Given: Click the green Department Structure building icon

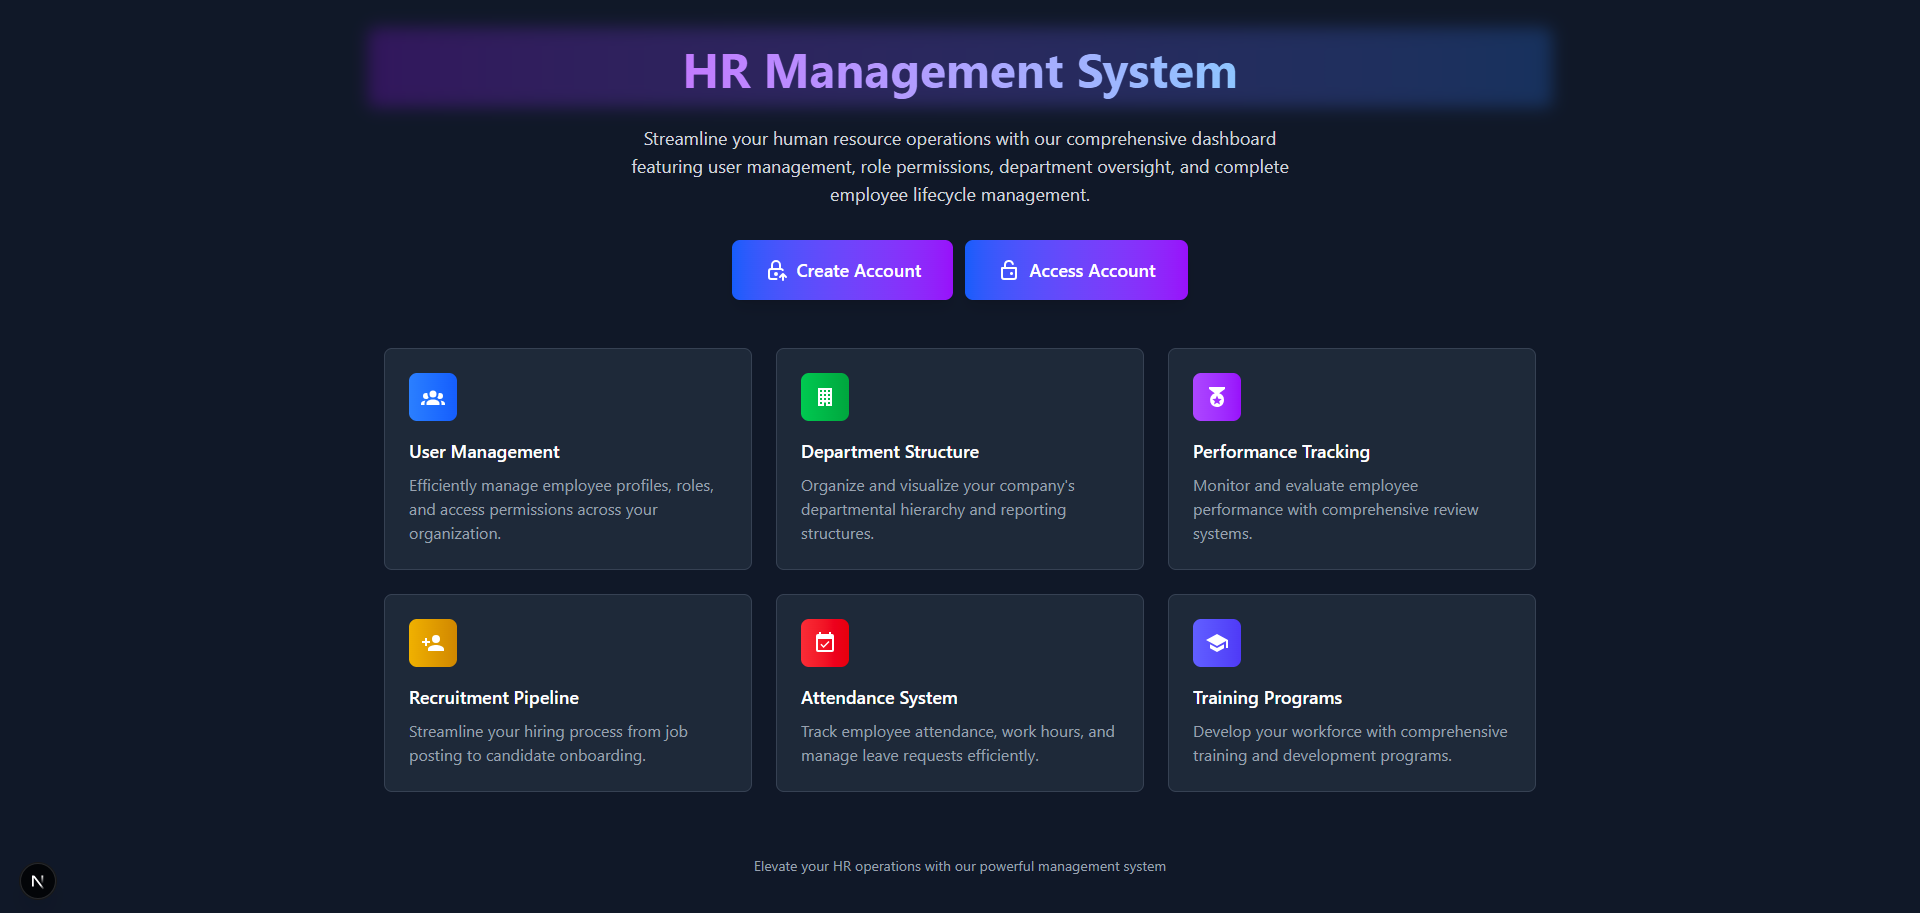Looking at the screenshot, I should point(825,397).
